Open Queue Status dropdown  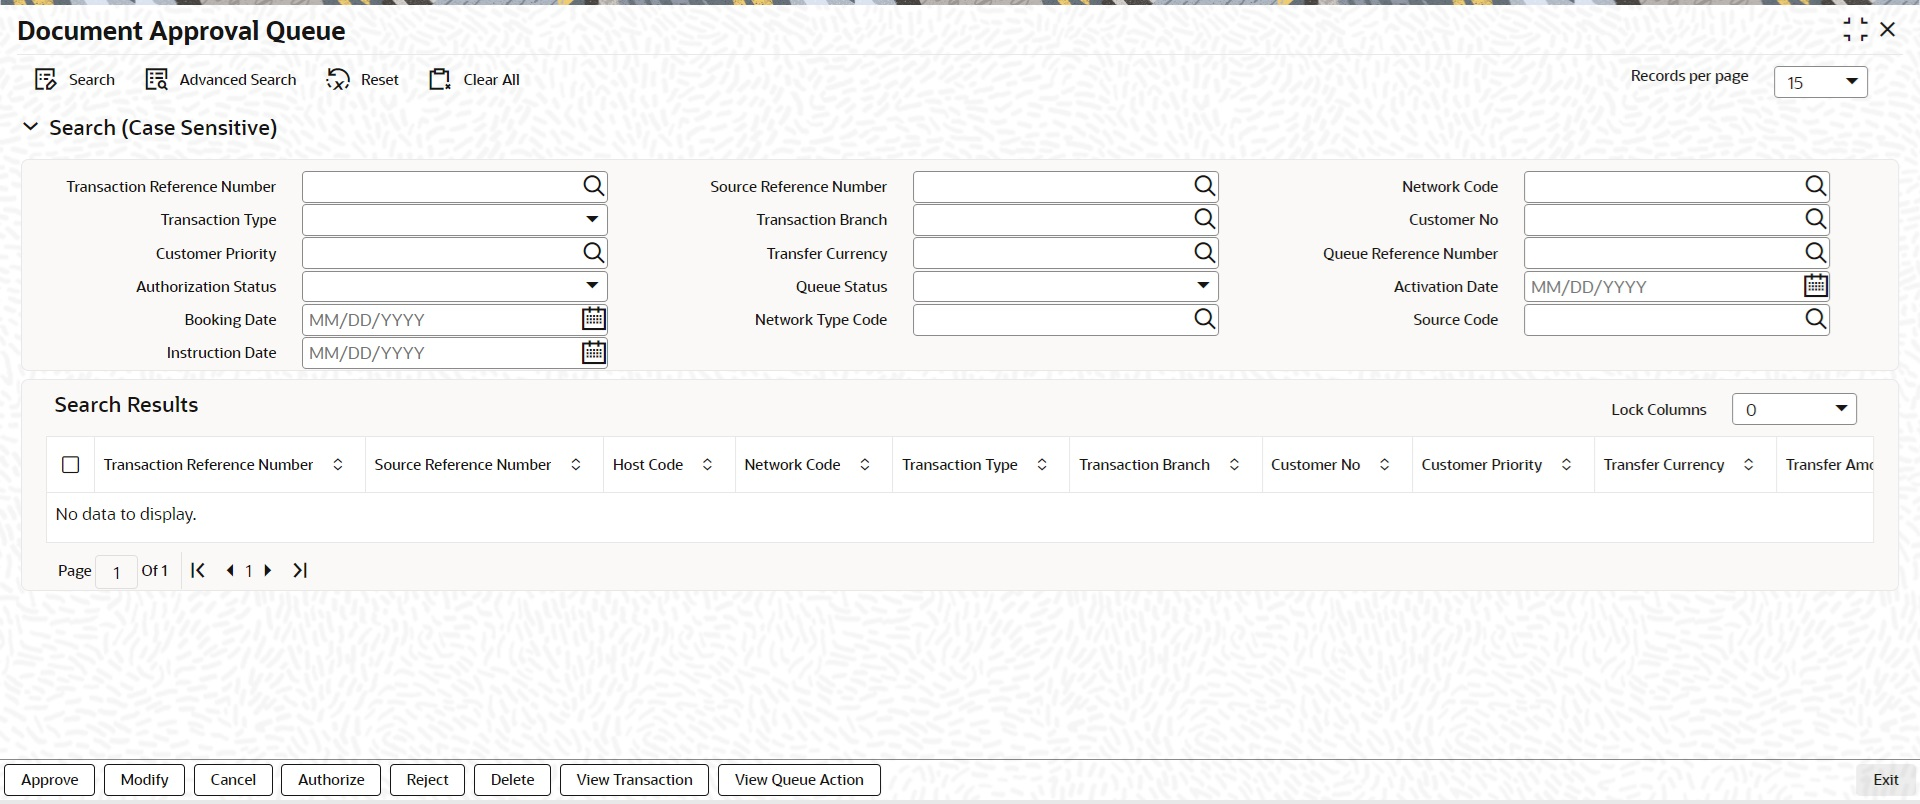tap(1066, 286)
